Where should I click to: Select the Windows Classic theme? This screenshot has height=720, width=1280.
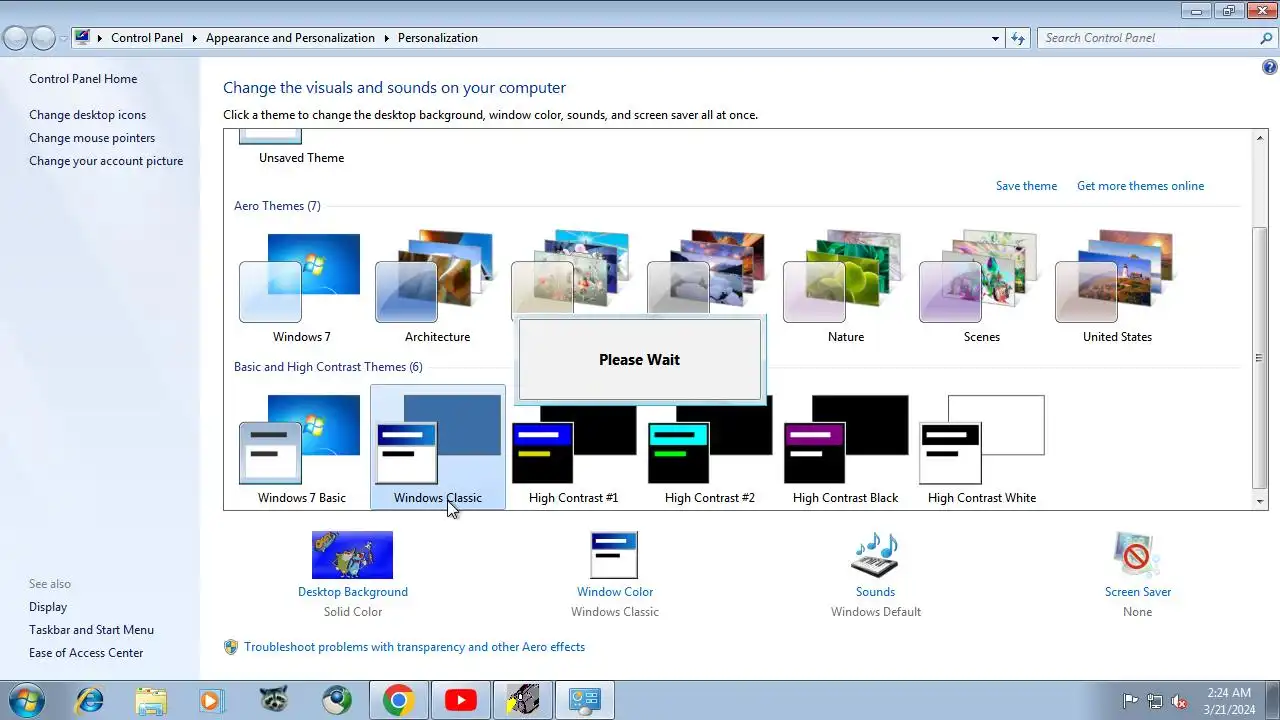437,447
